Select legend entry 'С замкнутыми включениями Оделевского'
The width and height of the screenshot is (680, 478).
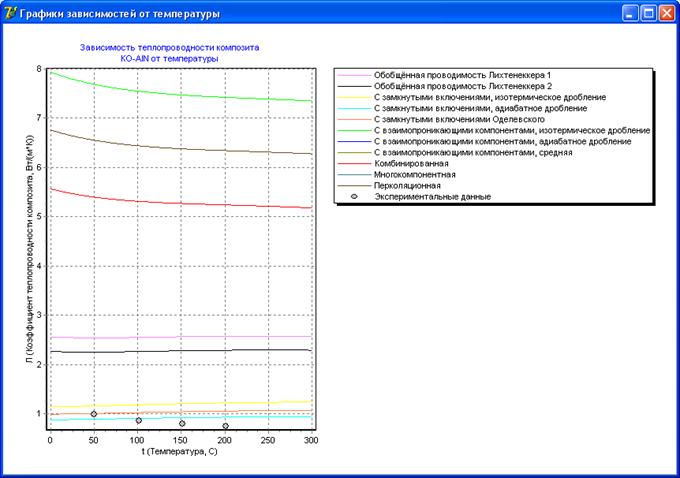click(459, 119)
